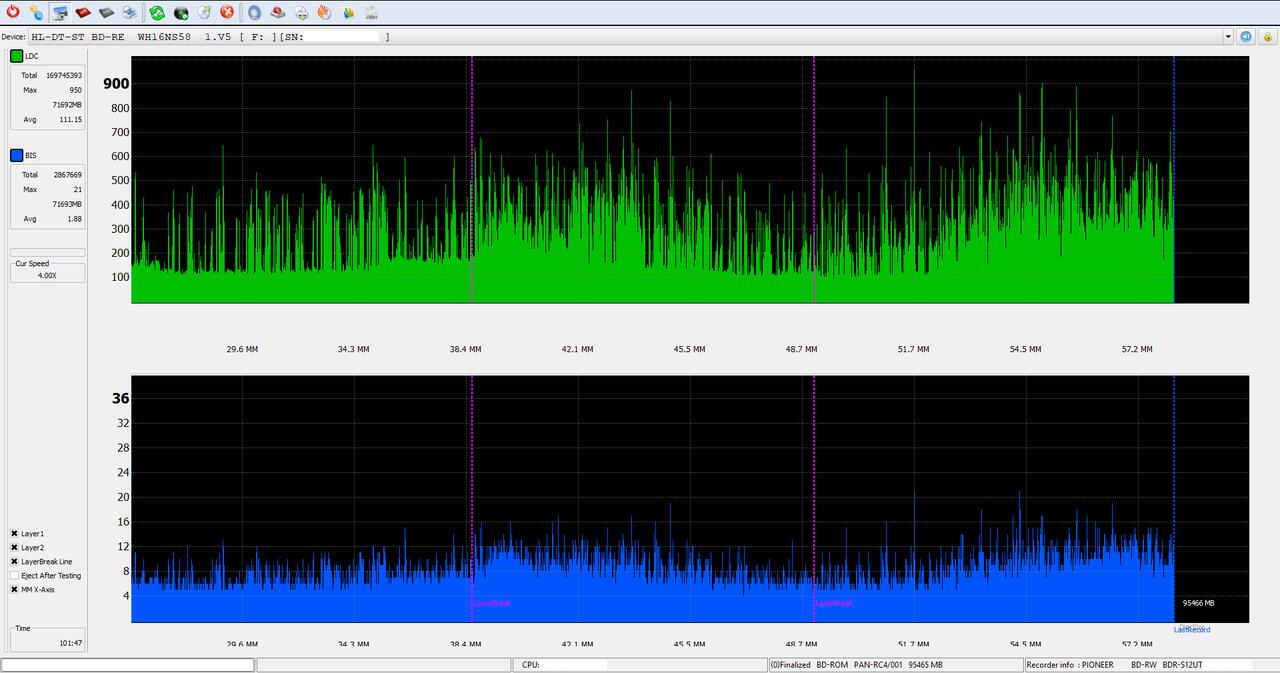Click the Recorder info PIONEER status text
The image size is (1280, 673).
(1069, 665)
